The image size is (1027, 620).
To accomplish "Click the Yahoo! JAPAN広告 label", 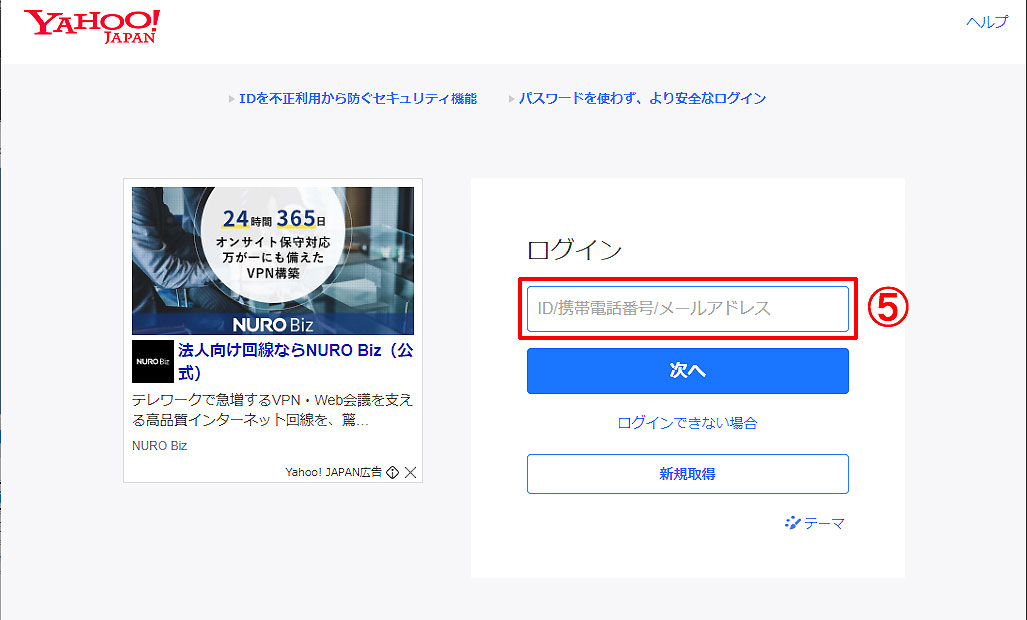I will point(333,472).
